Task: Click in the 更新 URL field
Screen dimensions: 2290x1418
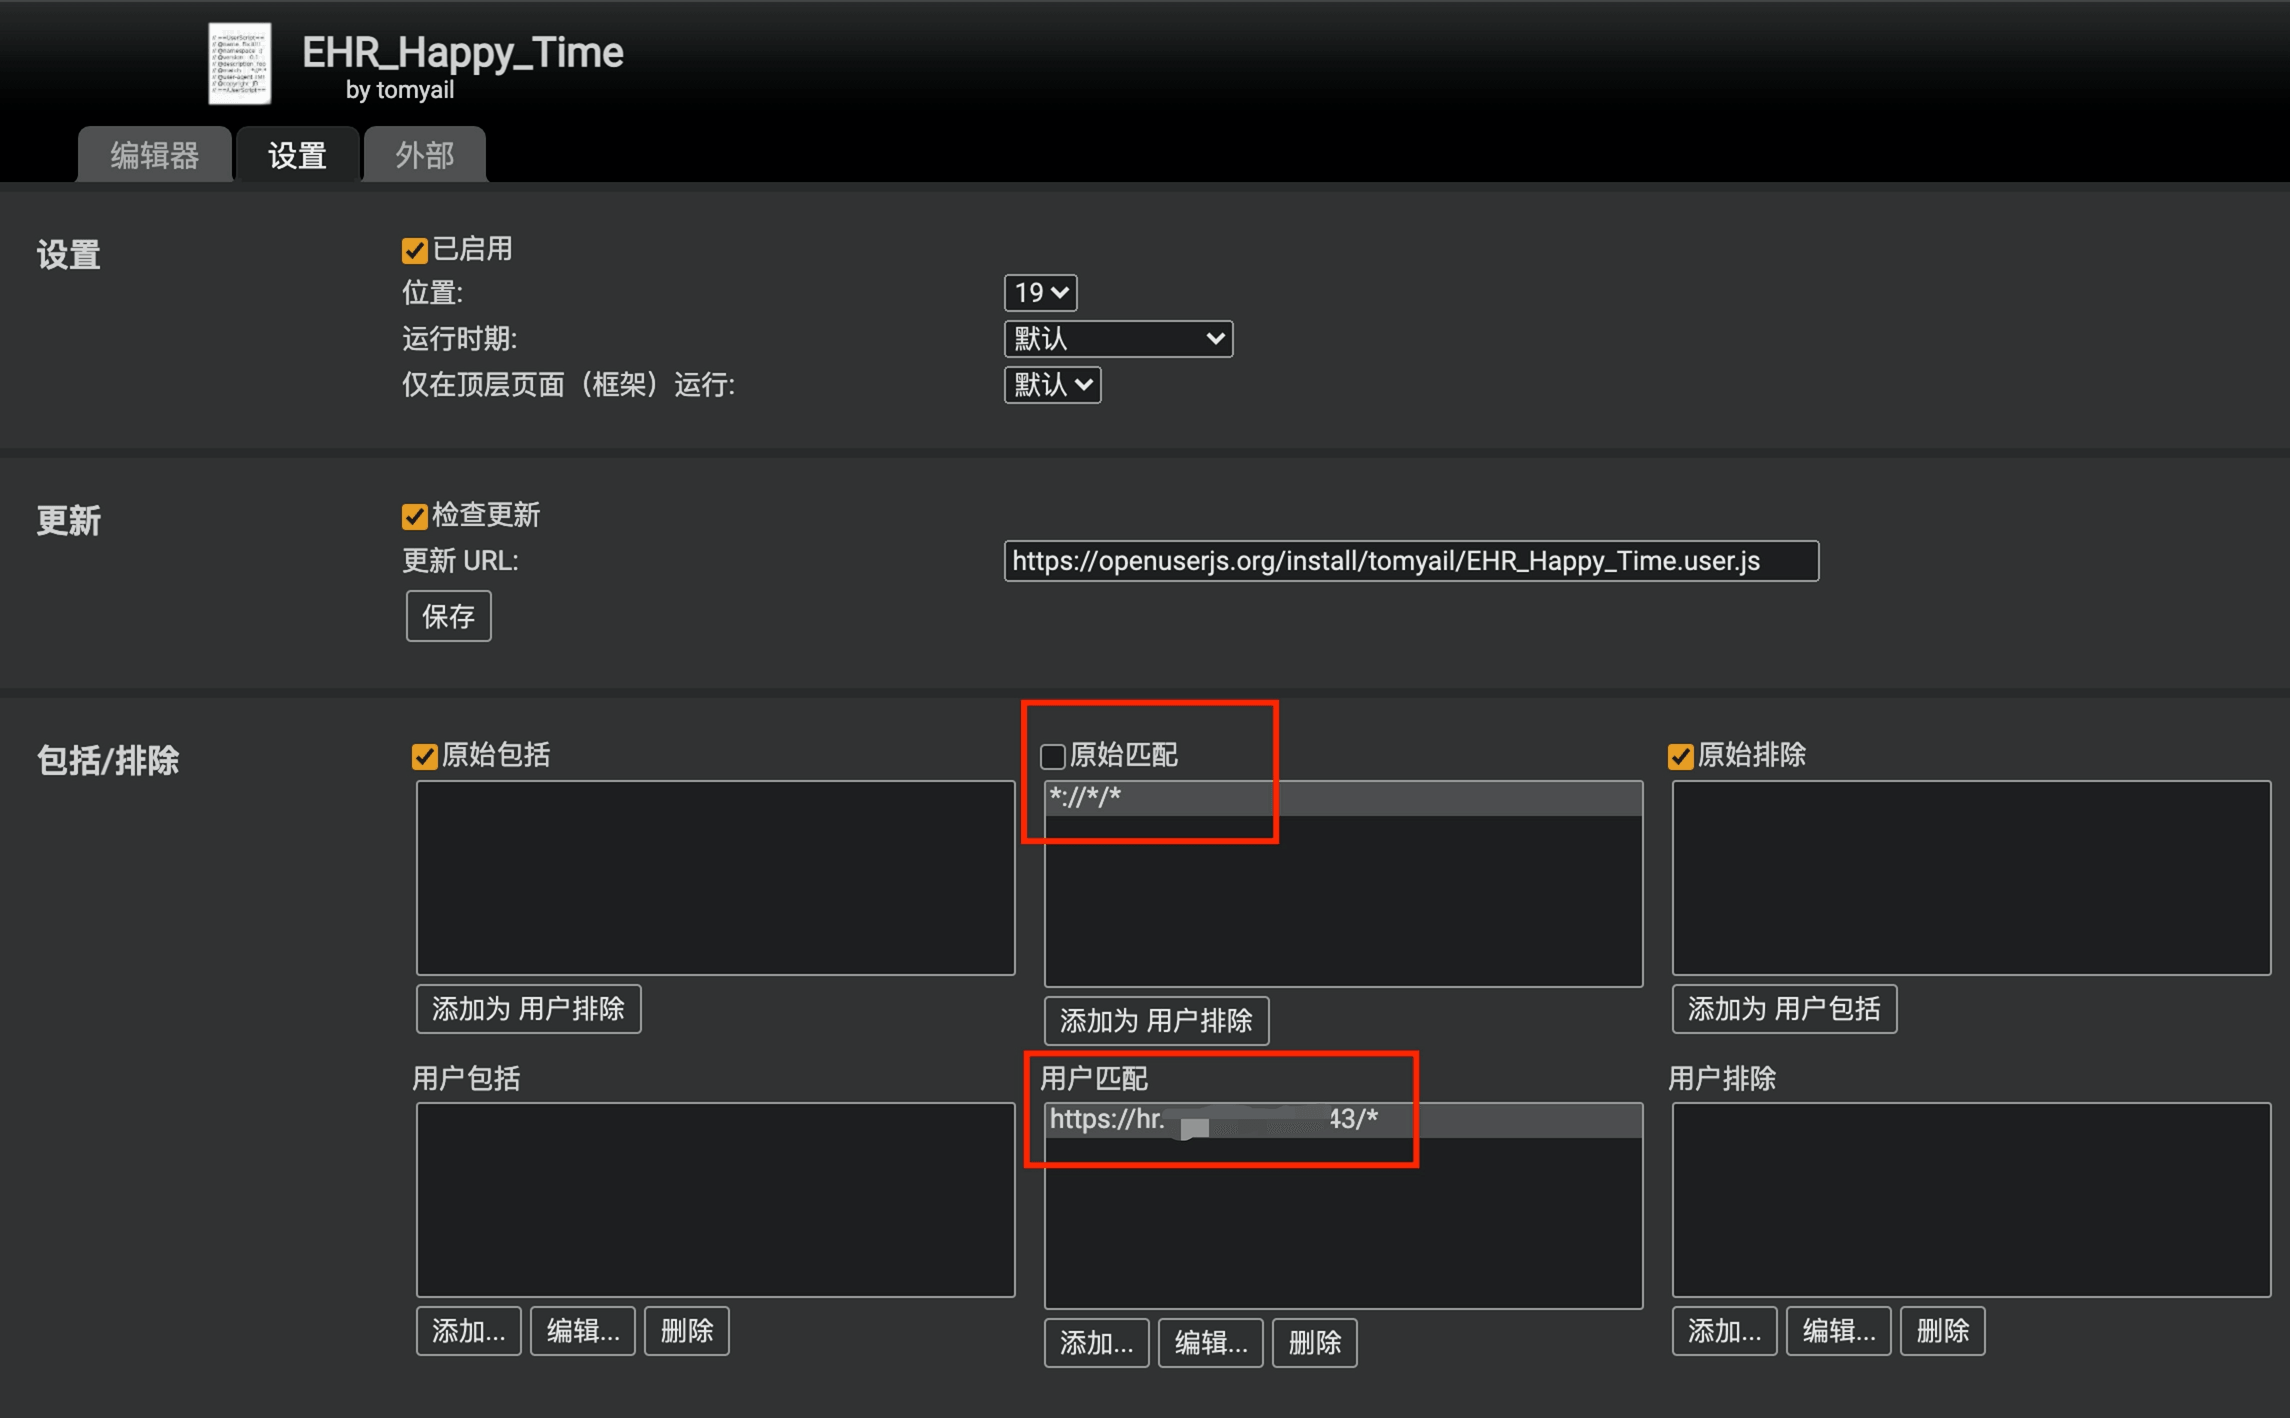Action: click(x=1410, y=561)
